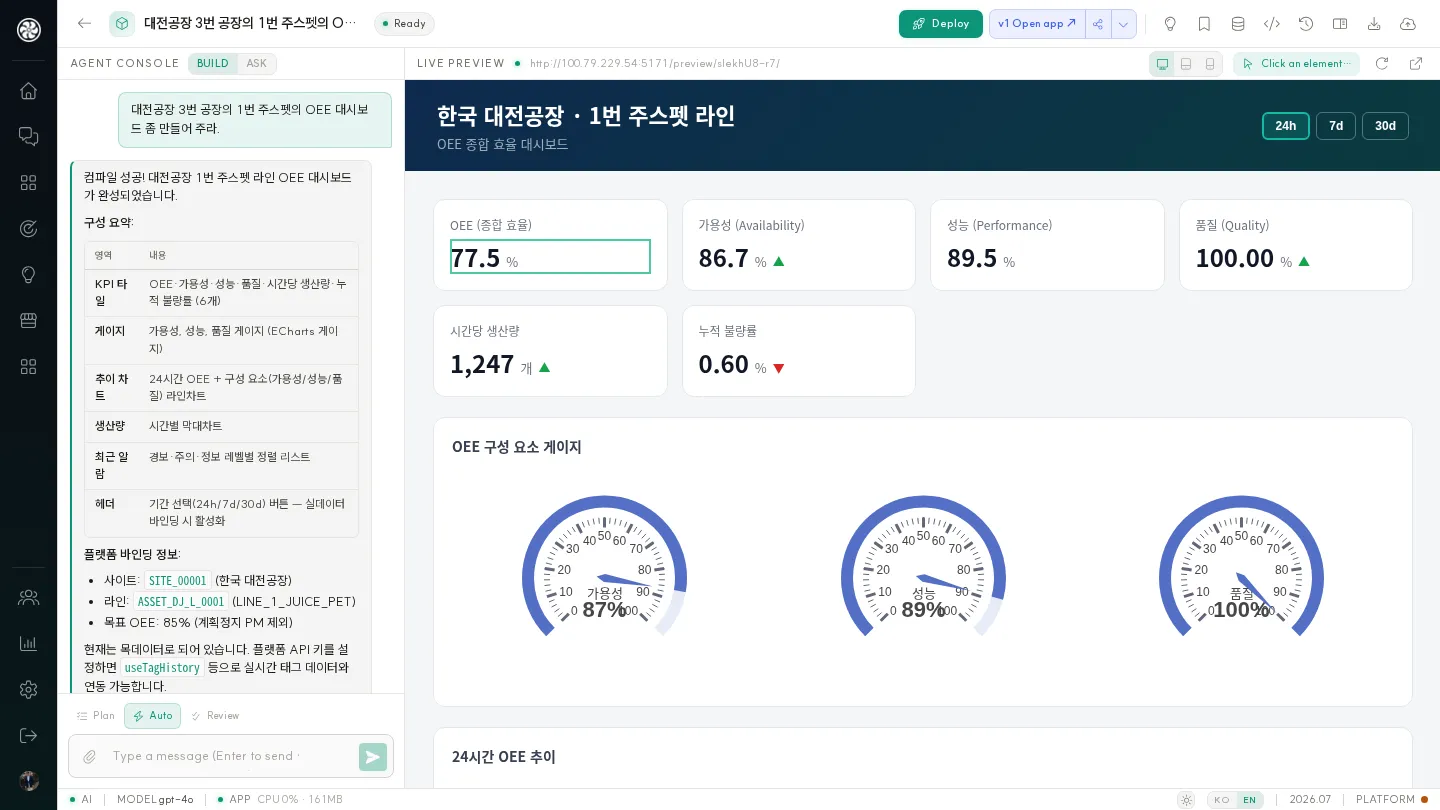Image resolution: width=1440 pixels, height=810 pixels.
Task: Click MODEL gpt-4o in status bar
Action: (x=155, y=800)
